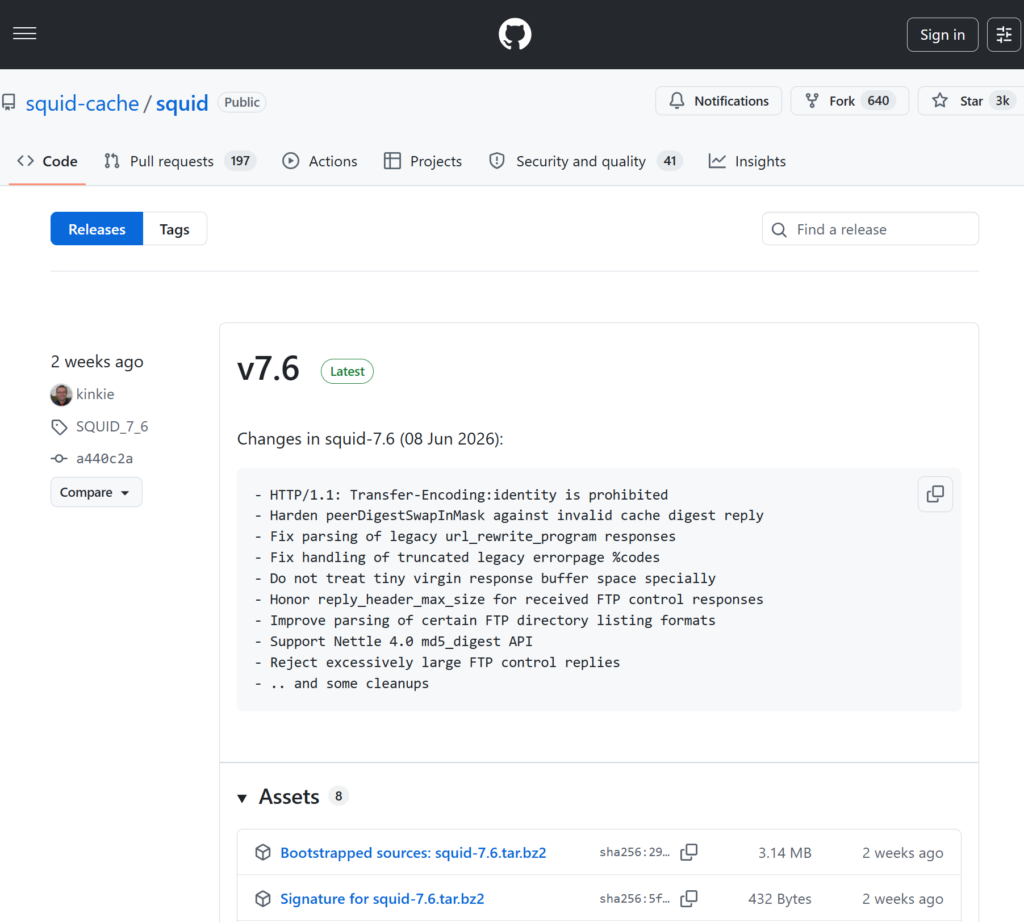Click the fork count 640
1024x922 pixels.
(x=878, y=101)
